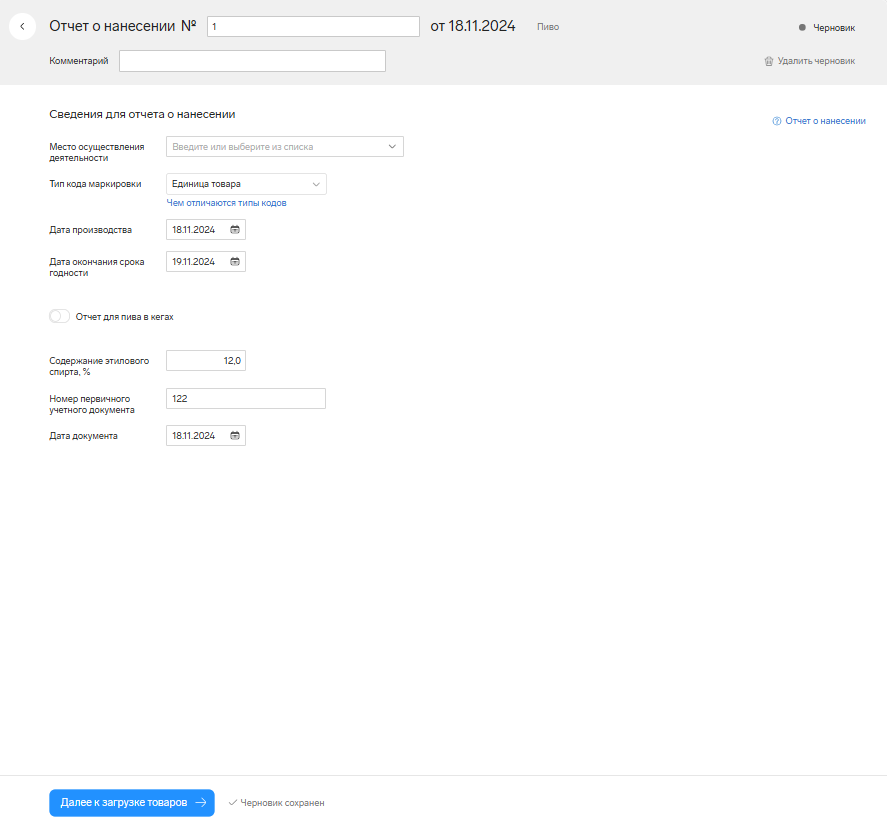Image resolution: width=887 pixels, height=826 pixels.
Task: Click Далее к загрузке товаров button
Action: click(132, 802)
